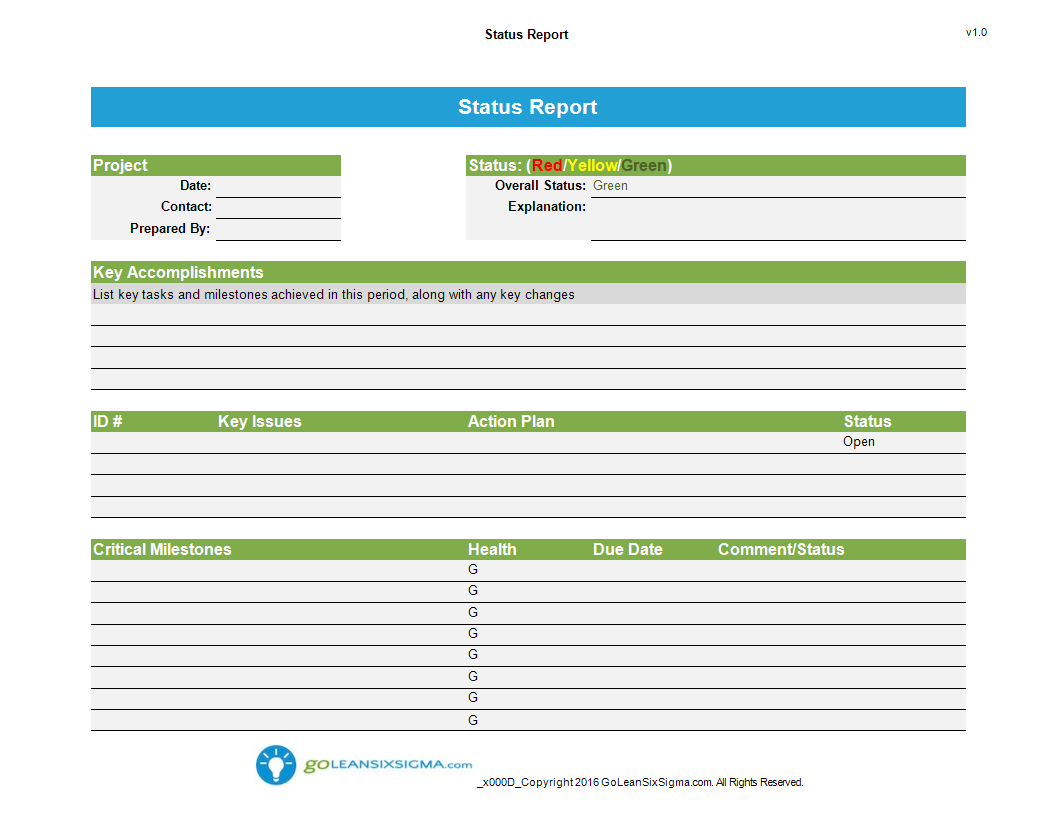Select the Open status cell

tap(859, 442)
